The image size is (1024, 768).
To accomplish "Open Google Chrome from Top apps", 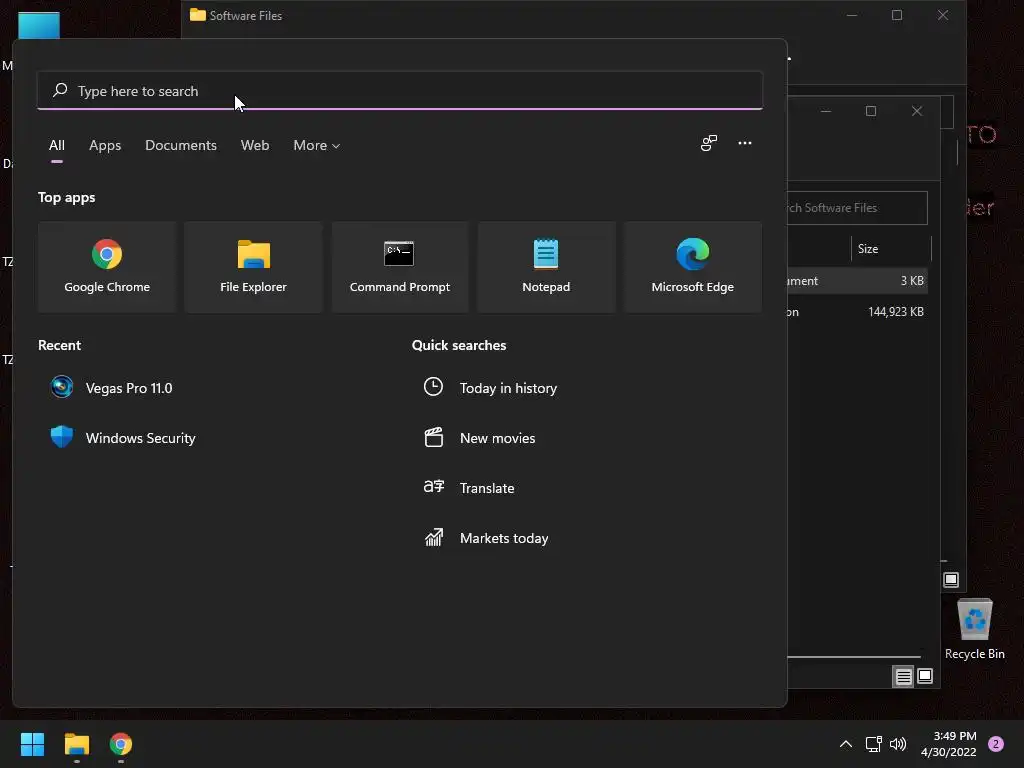I will pos(107,266).
